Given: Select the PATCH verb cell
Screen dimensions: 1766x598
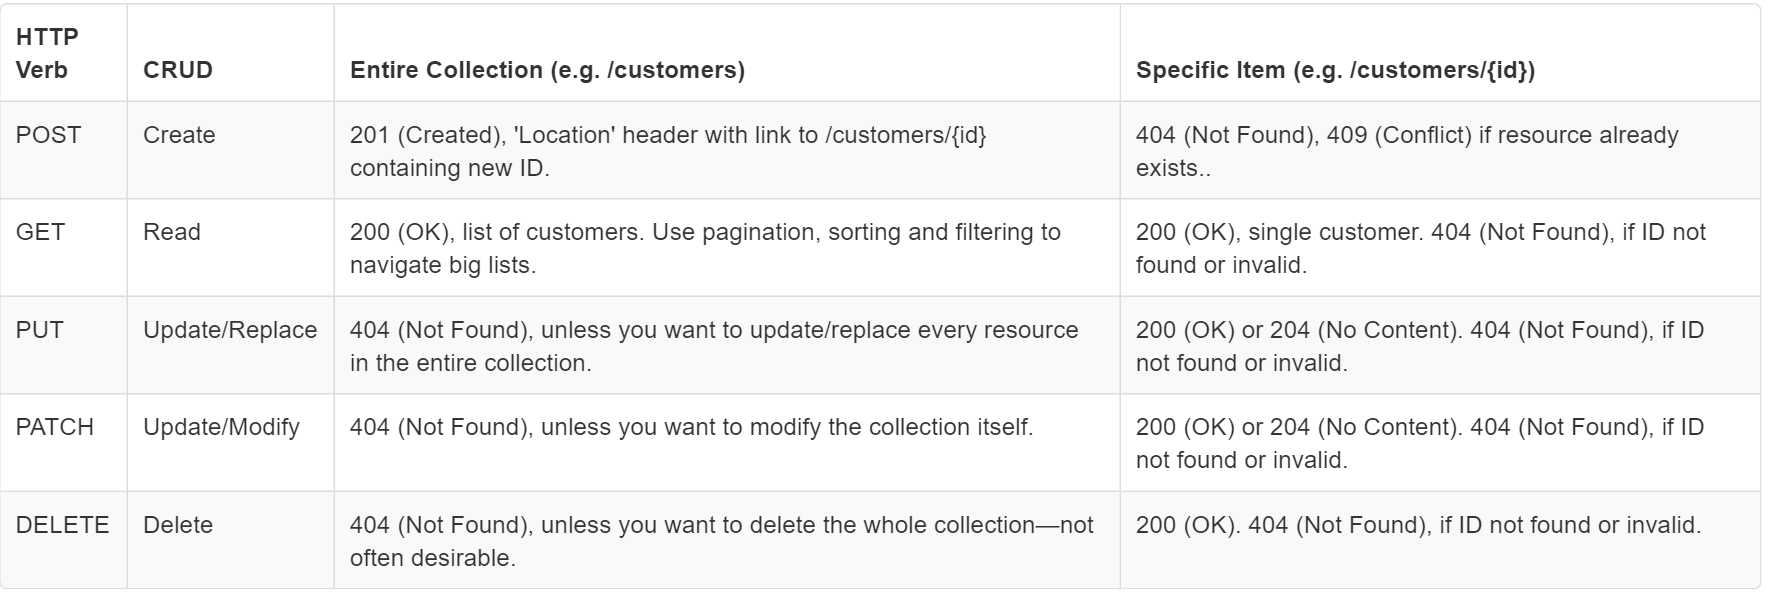Looking at the screenshot, I should tap(55, 427).
